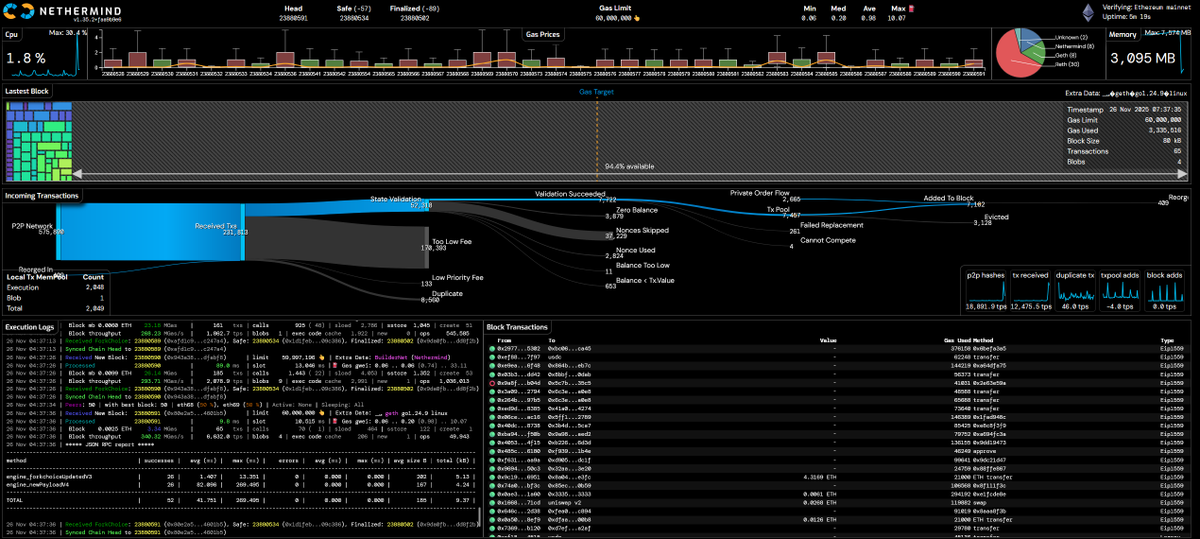This screenshot has width=1200, height=539.
Task: Click the Nonces Skipped flow label
Action: click(x=642, y=230)
